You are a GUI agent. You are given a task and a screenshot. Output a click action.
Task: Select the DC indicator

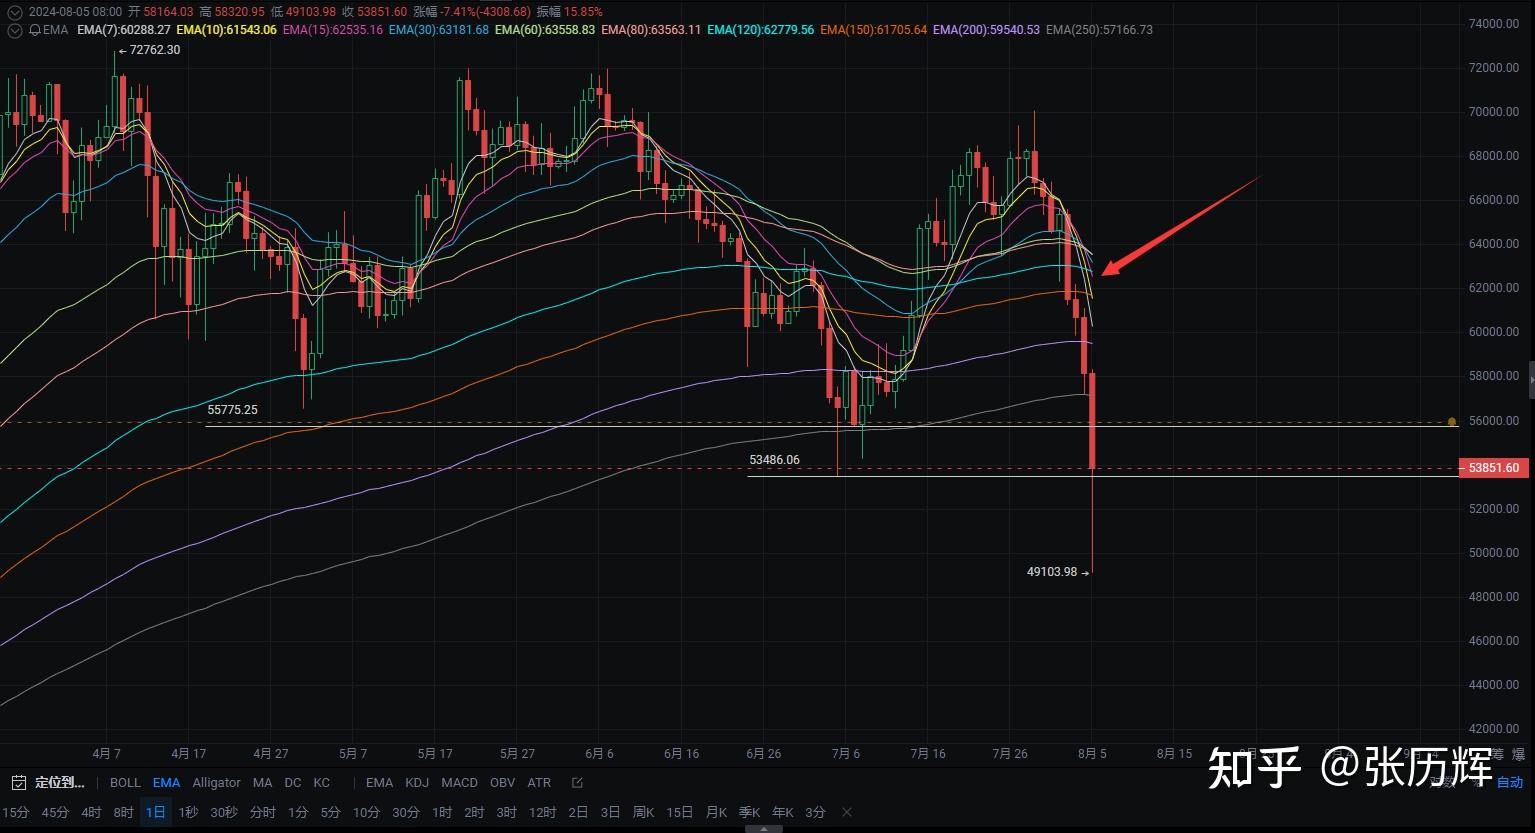pyautogui.click(x=293, y=783)
